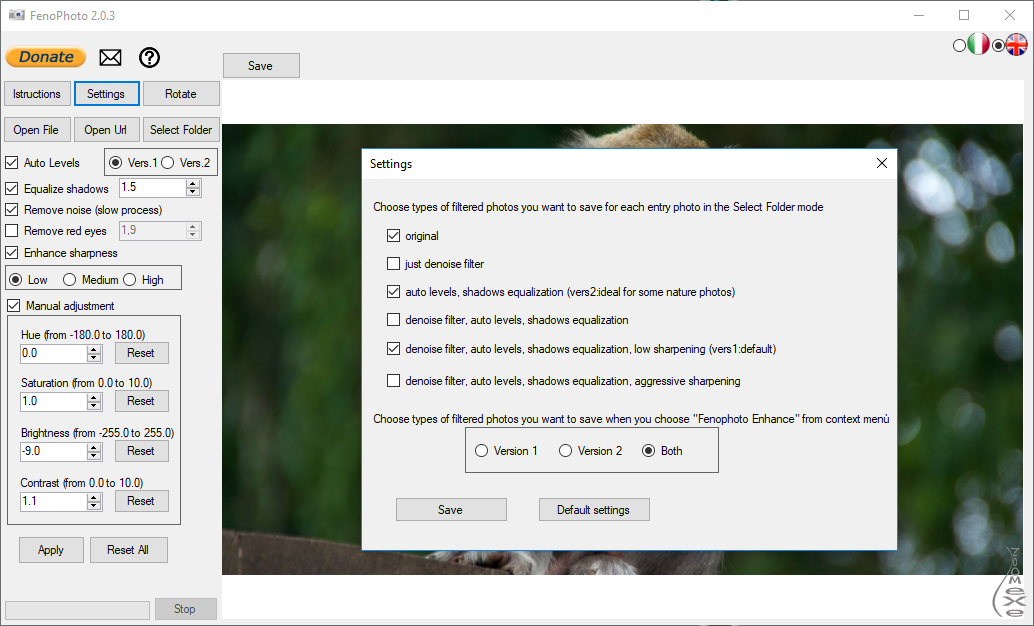Click the Hue spinner up arrow
Viewport: 1034px width, 626px height.
pos(94,348)
